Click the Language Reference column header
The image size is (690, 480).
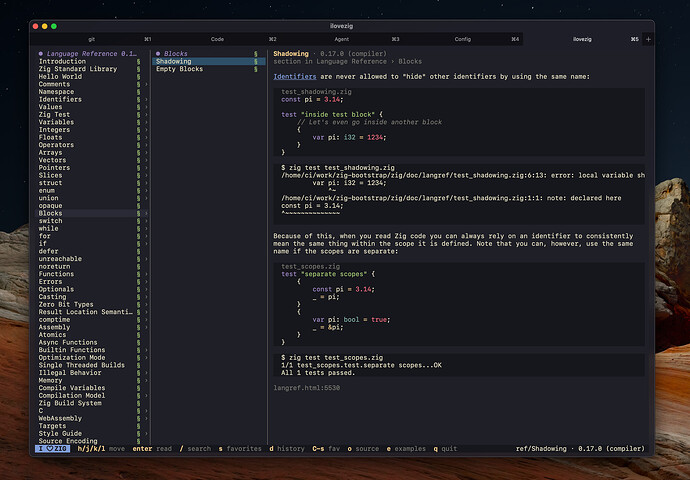88,54
